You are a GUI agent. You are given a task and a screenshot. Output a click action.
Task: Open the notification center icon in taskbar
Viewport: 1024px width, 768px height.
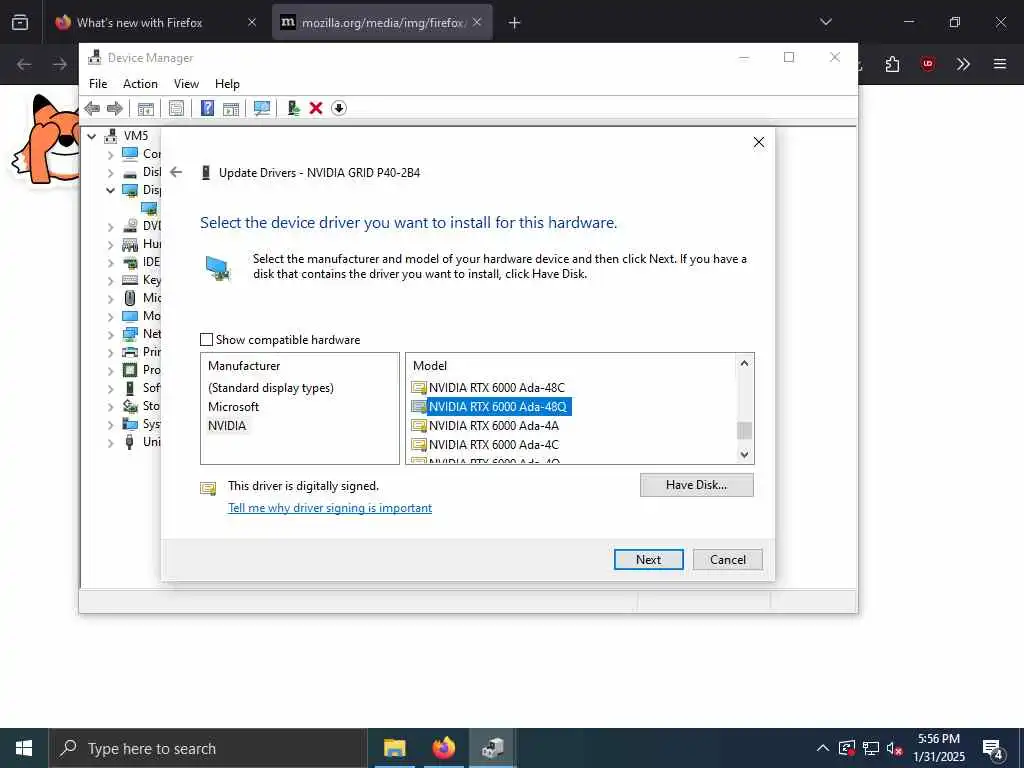993,748
